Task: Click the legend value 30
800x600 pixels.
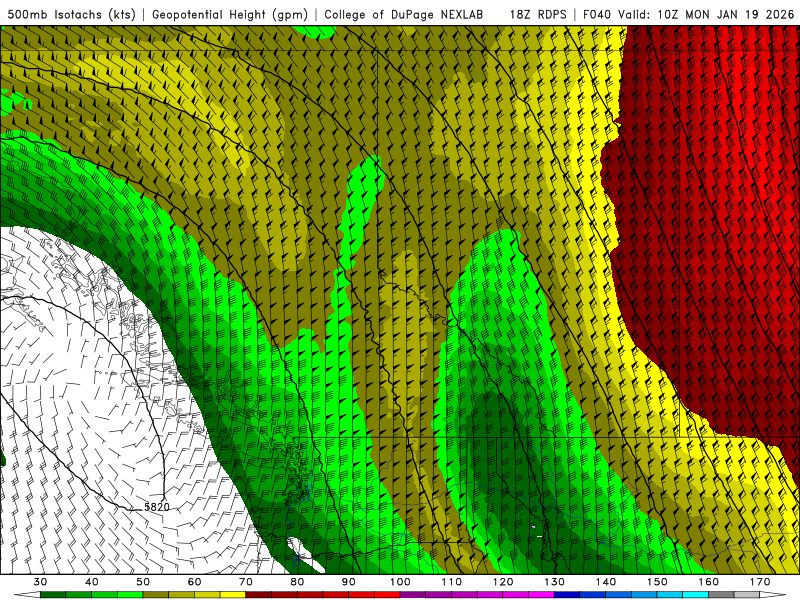Action: click(40, 582)
